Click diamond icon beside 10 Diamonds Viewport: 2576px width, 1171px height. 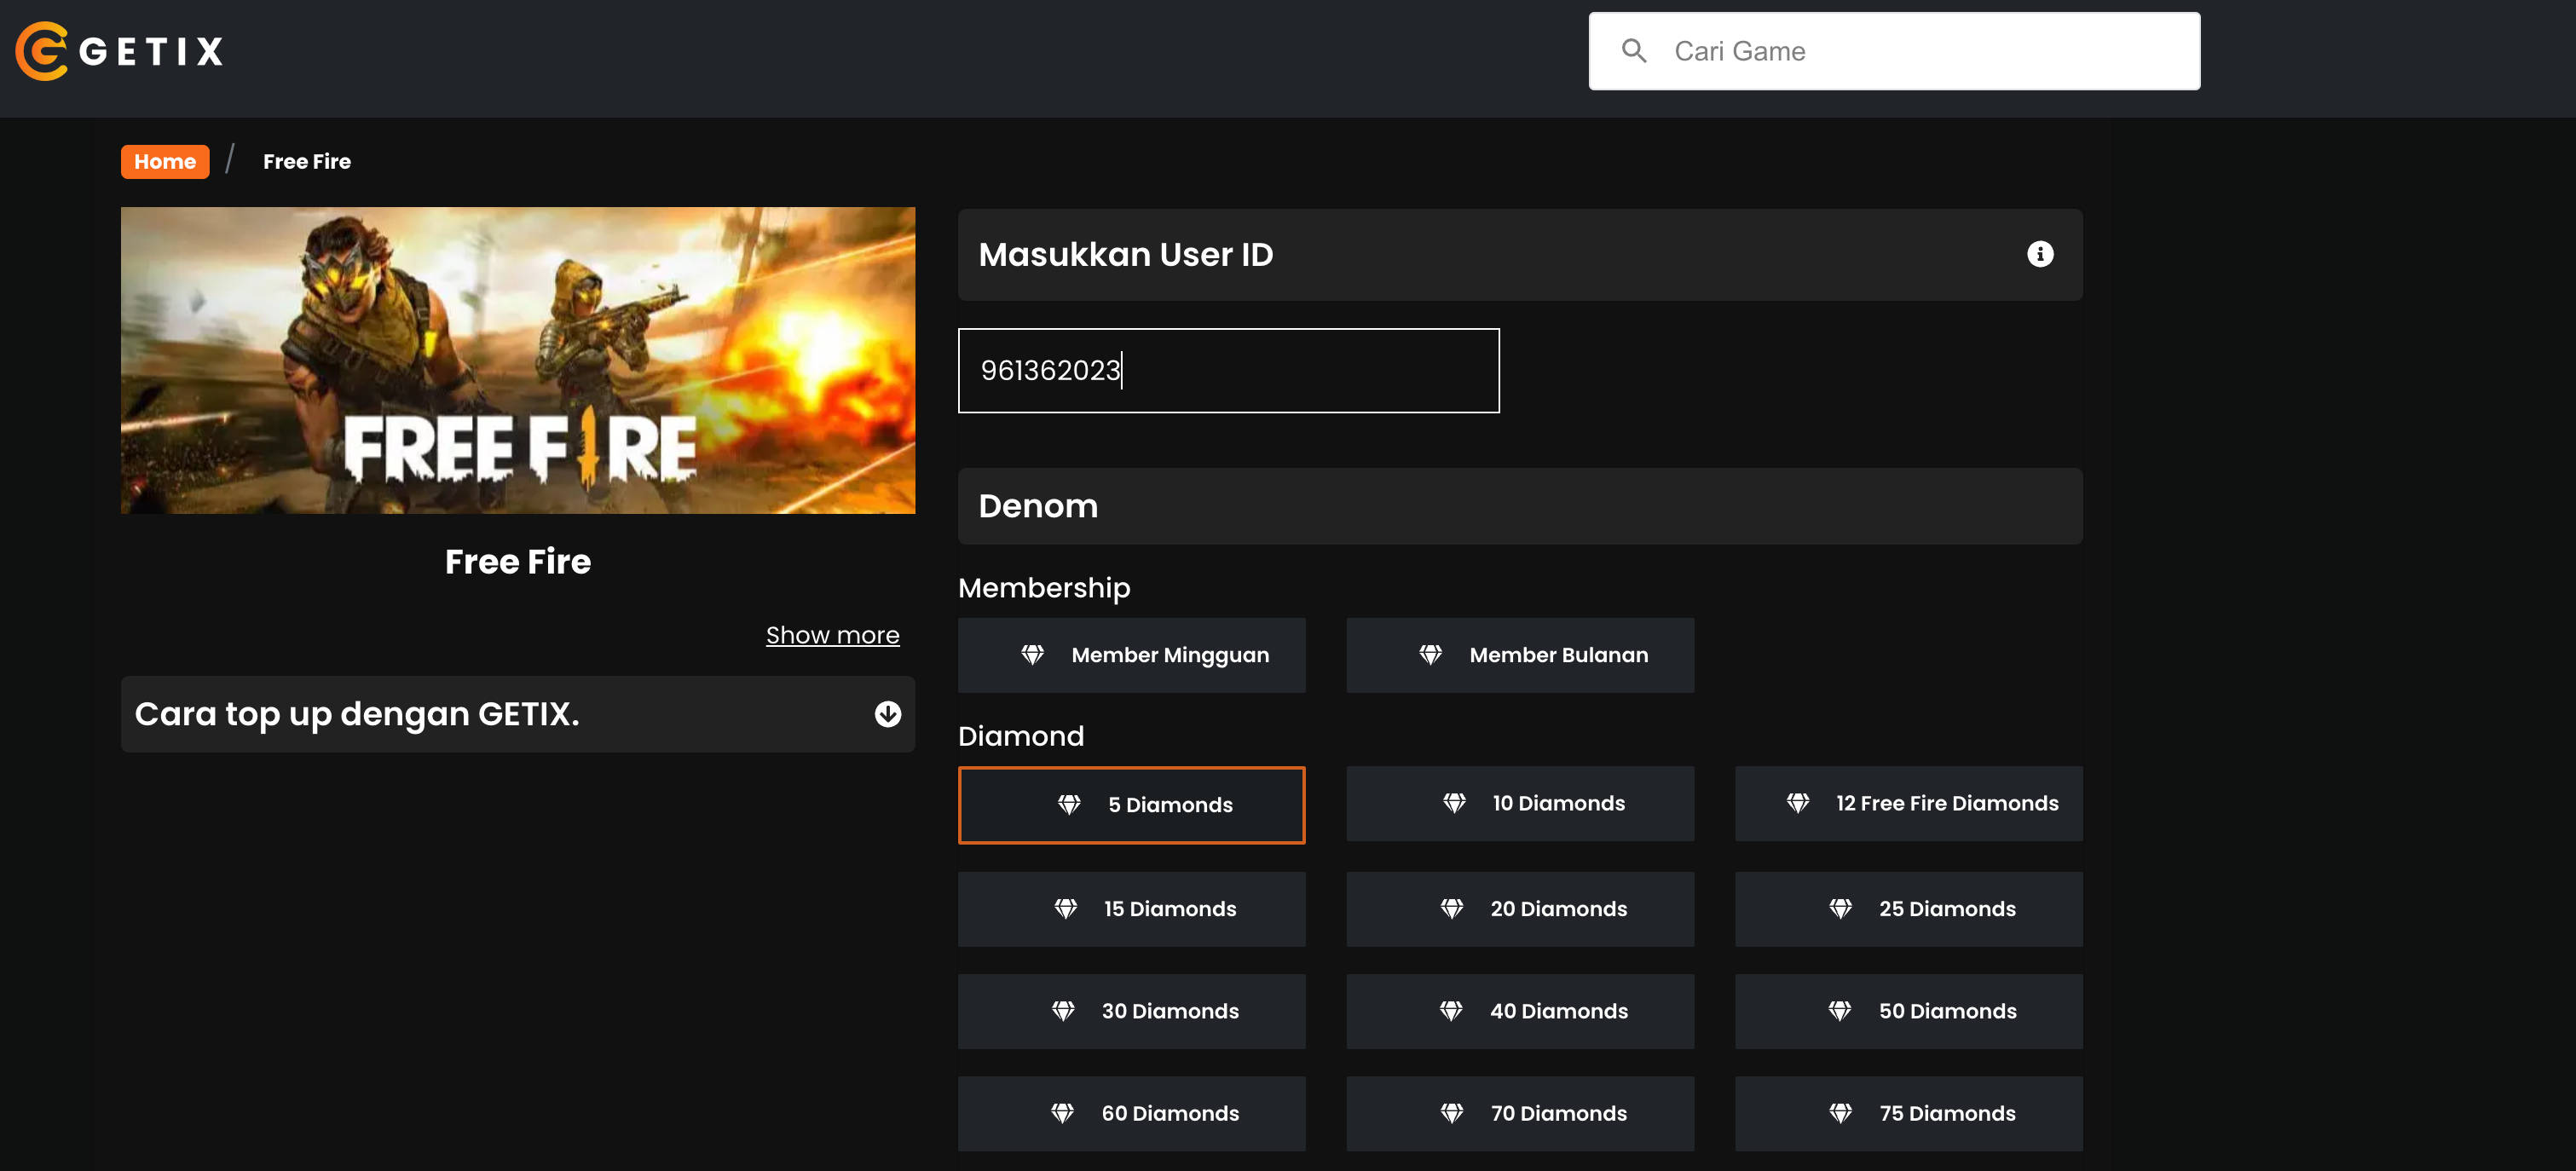1454,803
